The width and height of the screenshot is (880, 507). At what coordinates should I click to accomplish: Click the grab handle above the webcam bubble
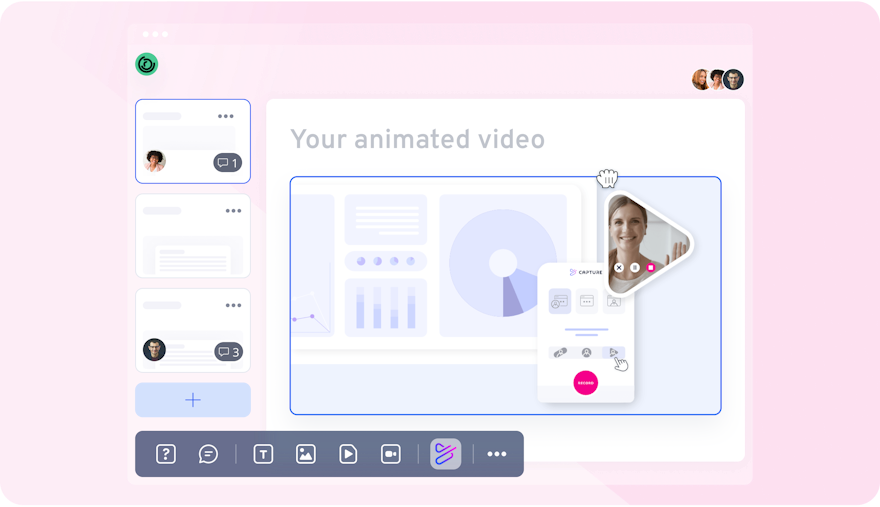(x=607, y=179)
